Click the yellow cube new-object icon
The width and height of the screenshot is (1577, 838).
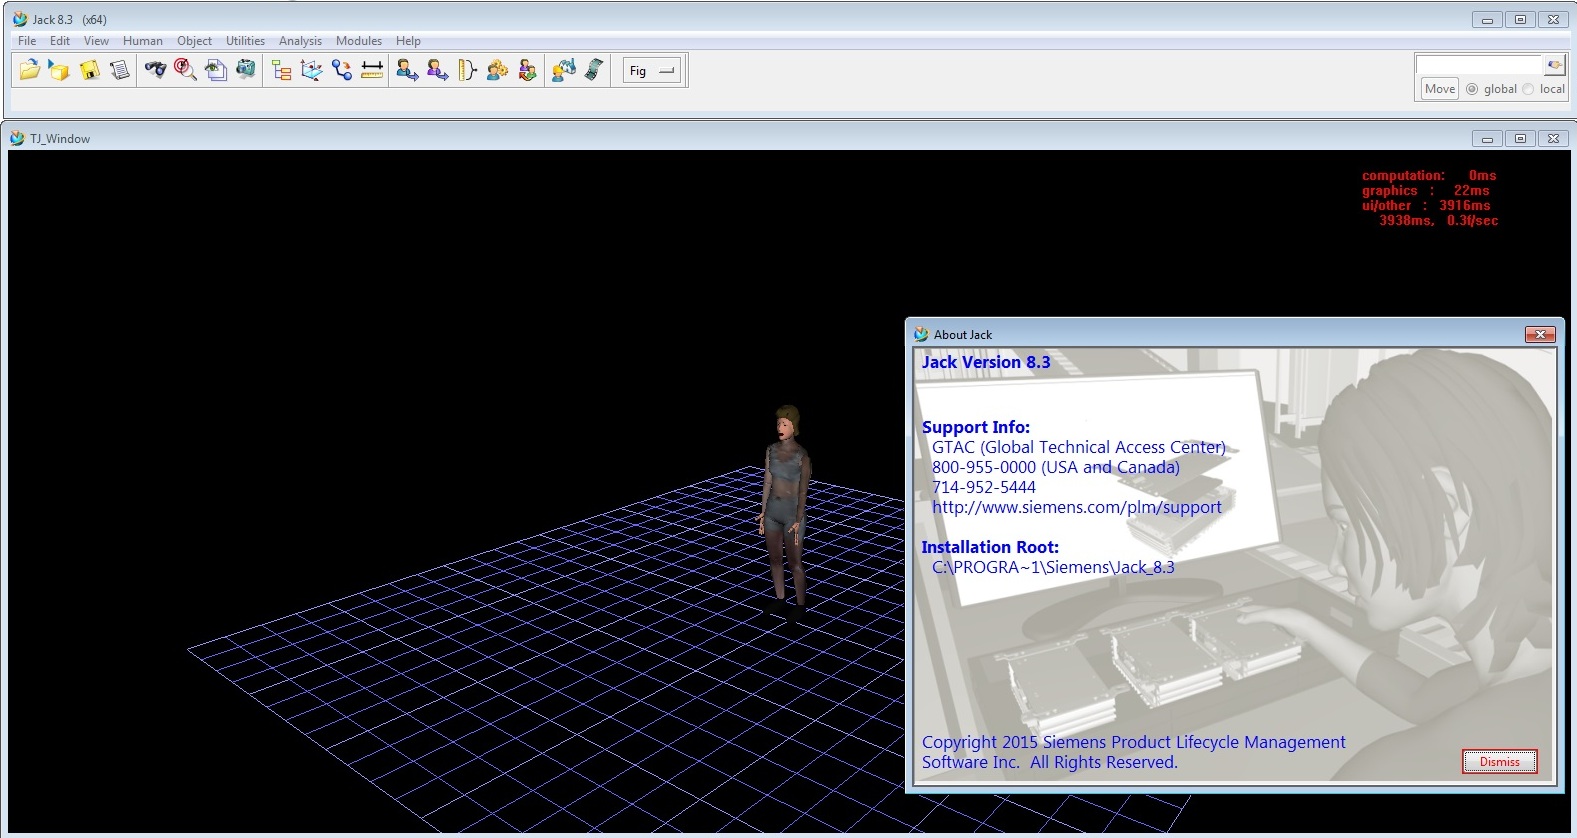click(x=60, y=70)
